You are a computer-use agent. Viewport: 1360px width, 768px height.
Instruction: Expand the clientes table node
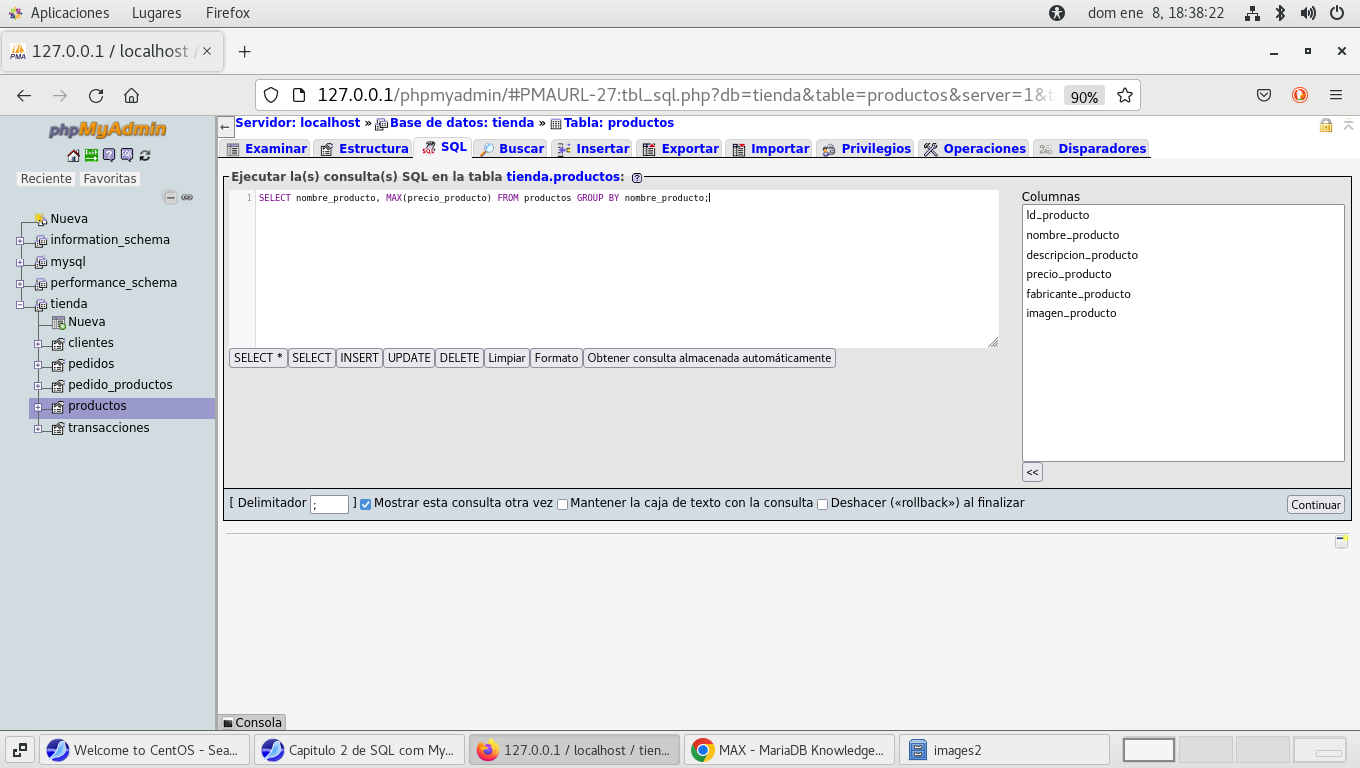[38, 344]
